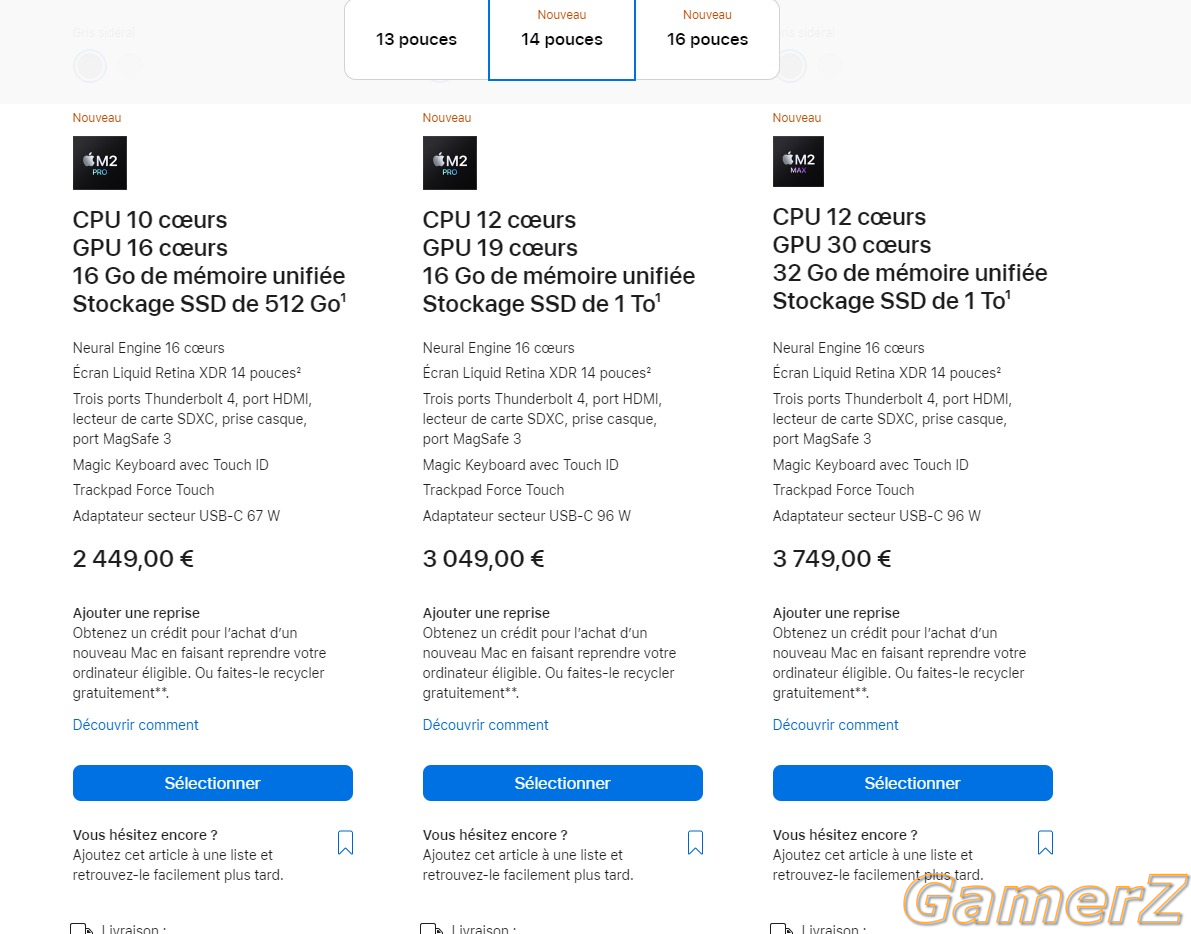Click the delivery icon under the first model

[81, 928]
